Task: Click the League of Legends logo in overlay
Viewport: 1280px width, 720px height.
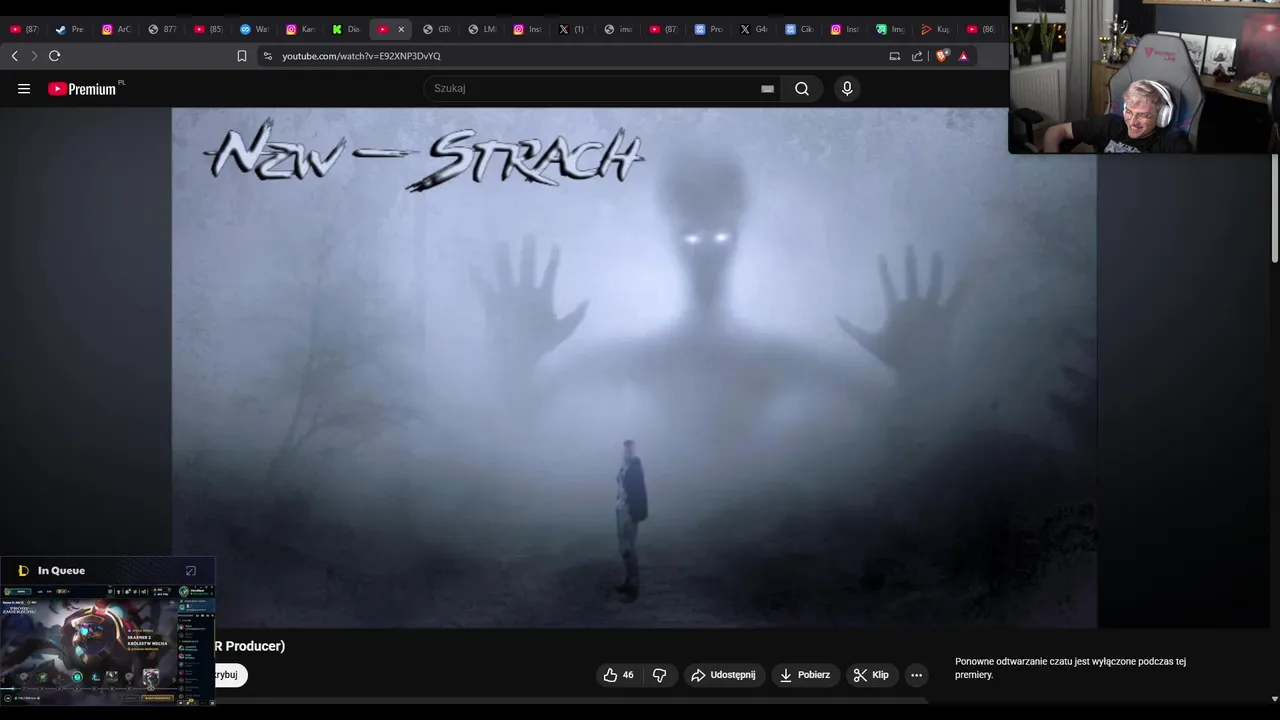Action: 24,571
